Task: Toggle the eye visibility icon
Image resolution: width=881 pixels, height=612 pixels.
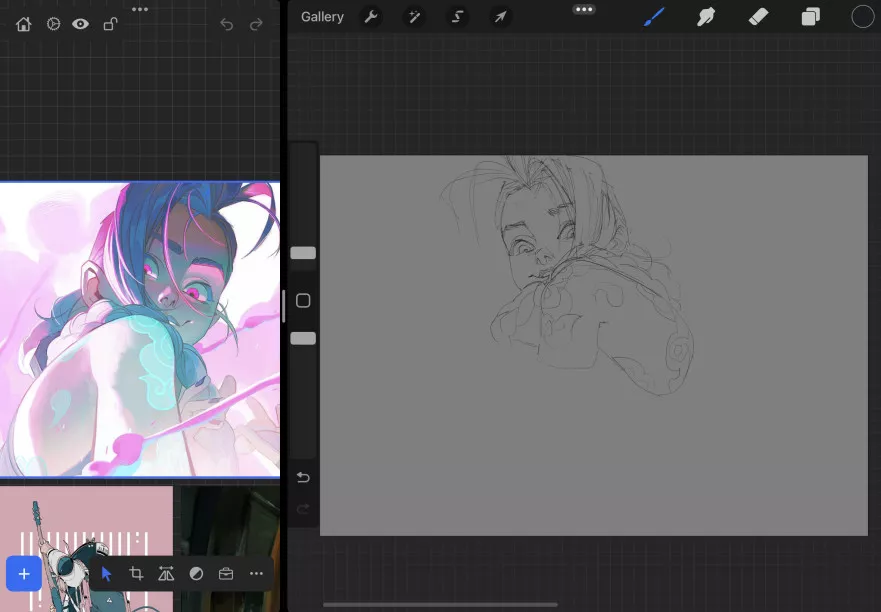Action: coord(81,24)
